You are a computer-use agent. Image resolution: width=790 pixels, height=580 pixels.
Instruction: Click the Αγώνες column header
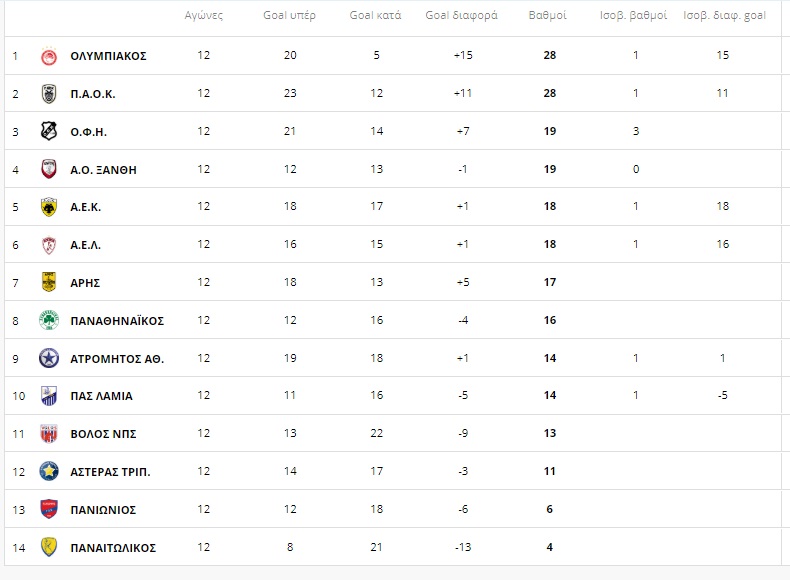(204, 15)
